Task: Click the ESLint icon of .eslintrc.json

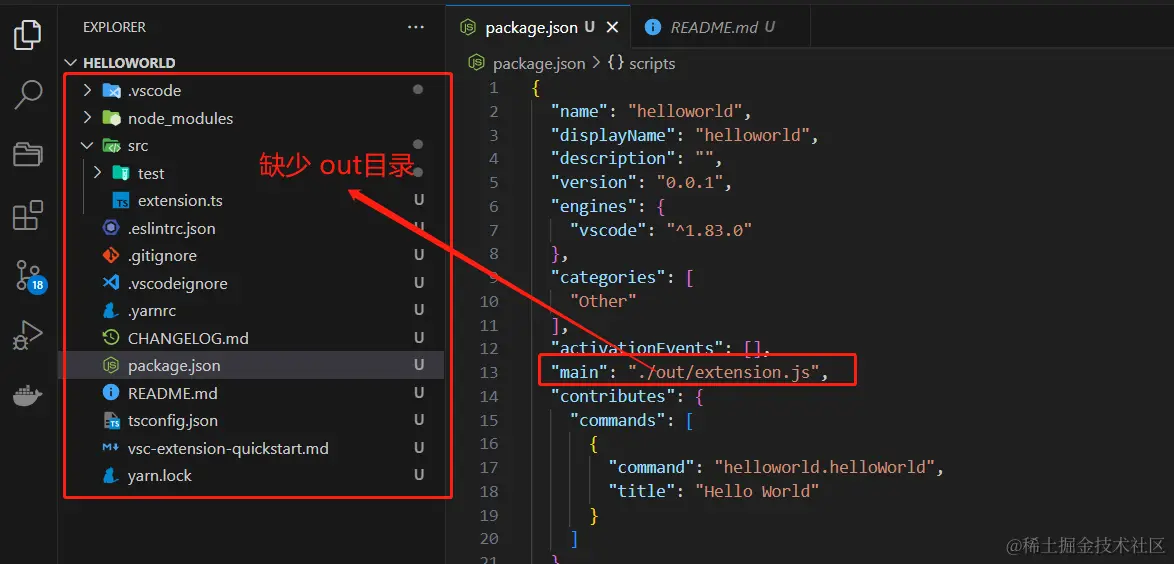Action: coord(112,228)
